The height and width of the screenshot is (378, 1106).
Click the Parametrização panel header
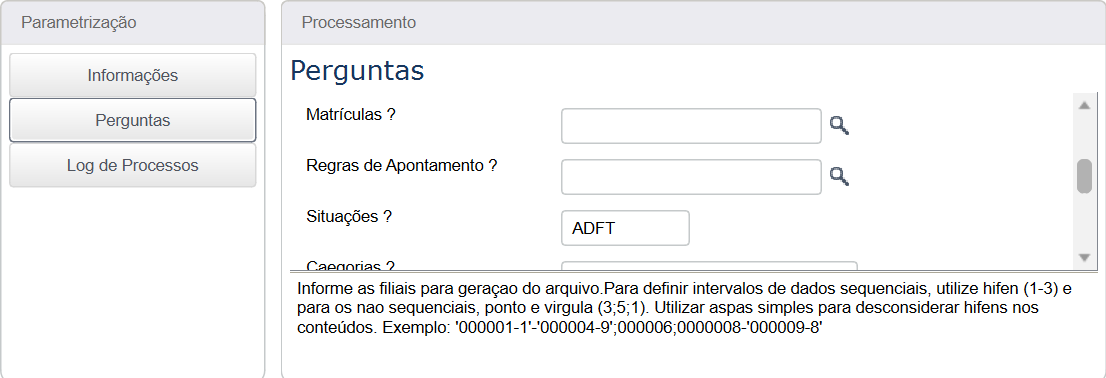(133, 23)
